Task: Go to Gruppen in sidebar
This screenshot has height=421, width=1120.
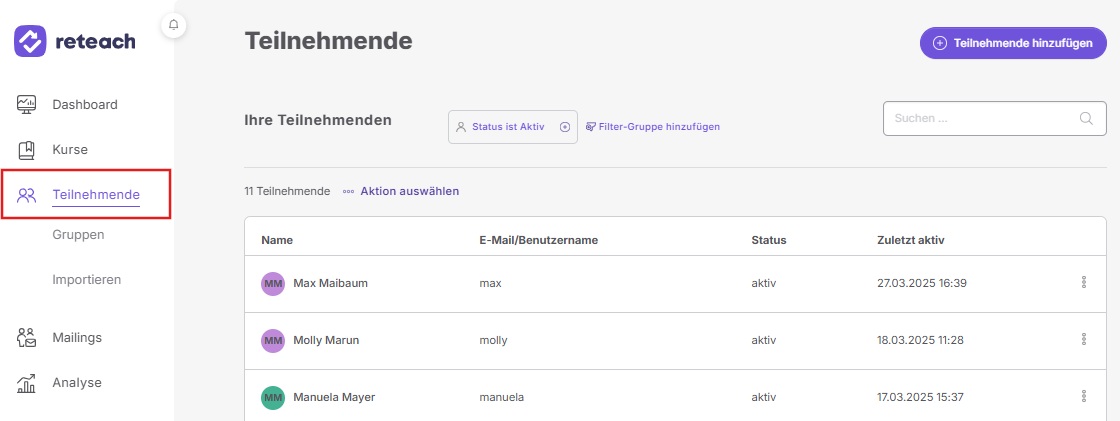Action: 78,234
